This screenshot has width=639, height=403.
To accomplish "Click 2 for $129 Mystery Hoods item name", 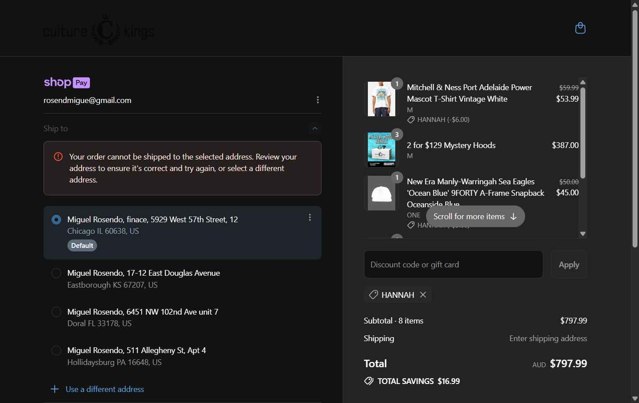I will [x=451, y=145].
